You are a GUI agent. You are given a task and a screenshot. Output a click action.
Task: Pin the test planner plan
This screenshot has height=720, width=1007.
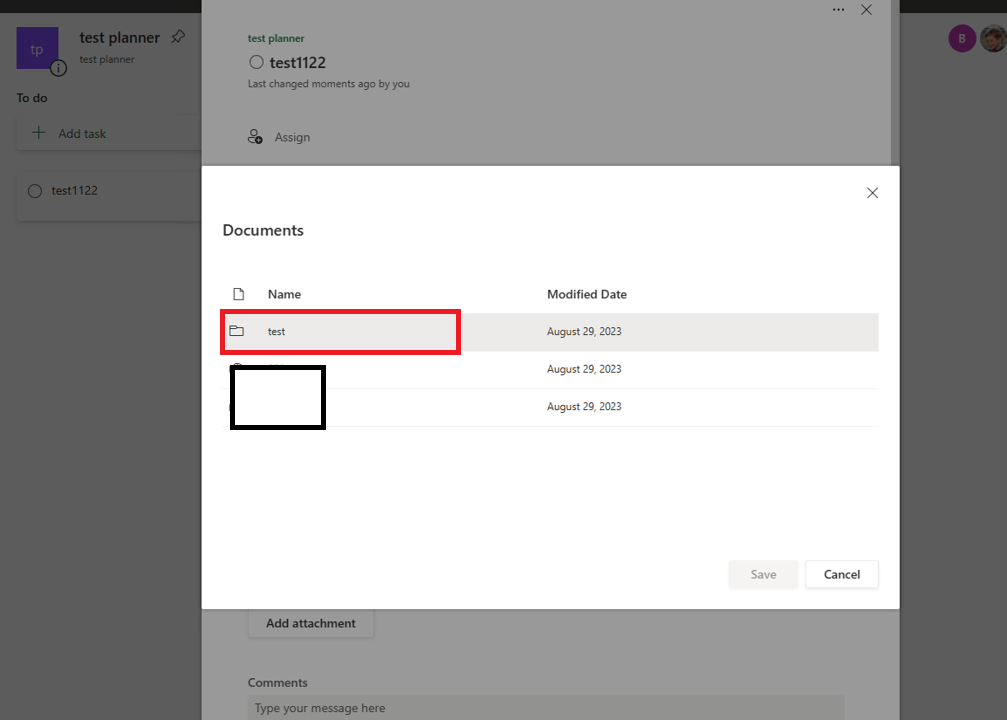178,37
